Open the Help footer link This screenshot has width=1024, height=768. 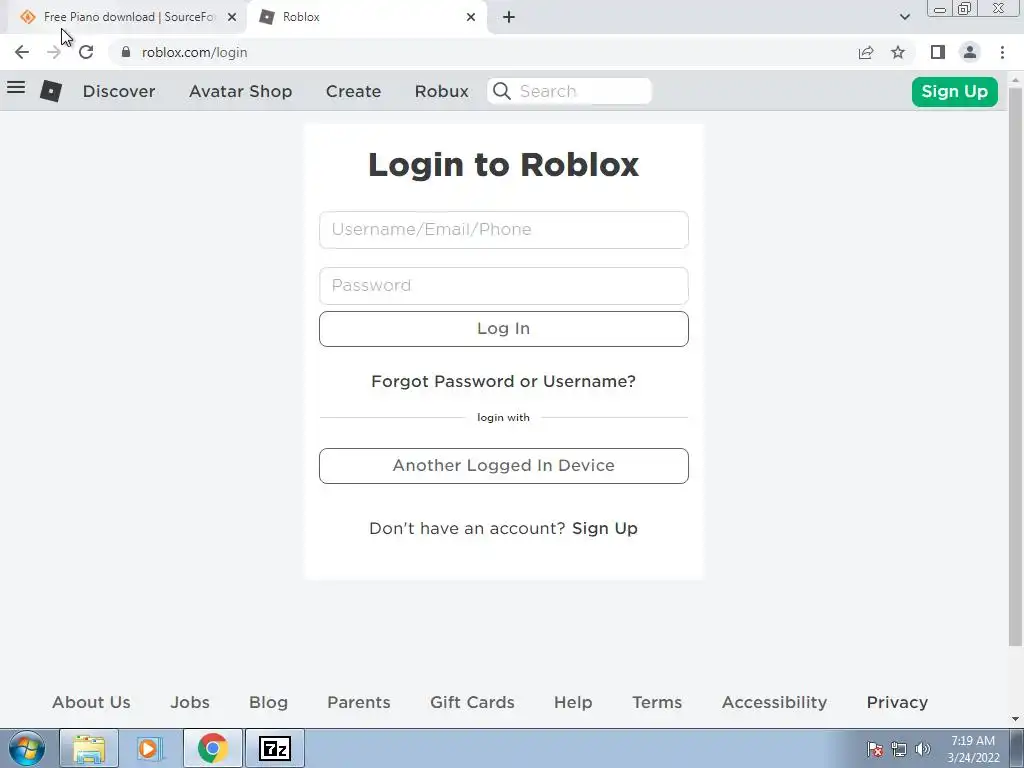(573, 702)
